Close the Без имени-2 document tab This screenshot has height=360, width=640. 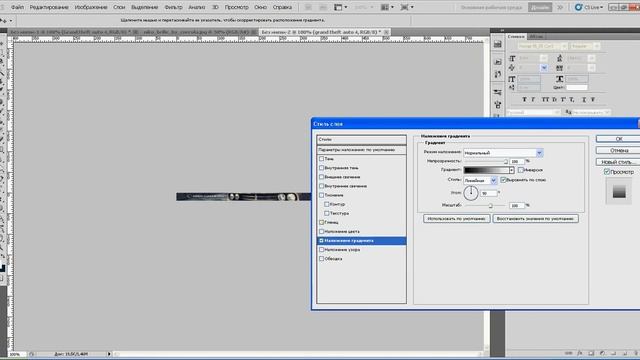point(386,32)
